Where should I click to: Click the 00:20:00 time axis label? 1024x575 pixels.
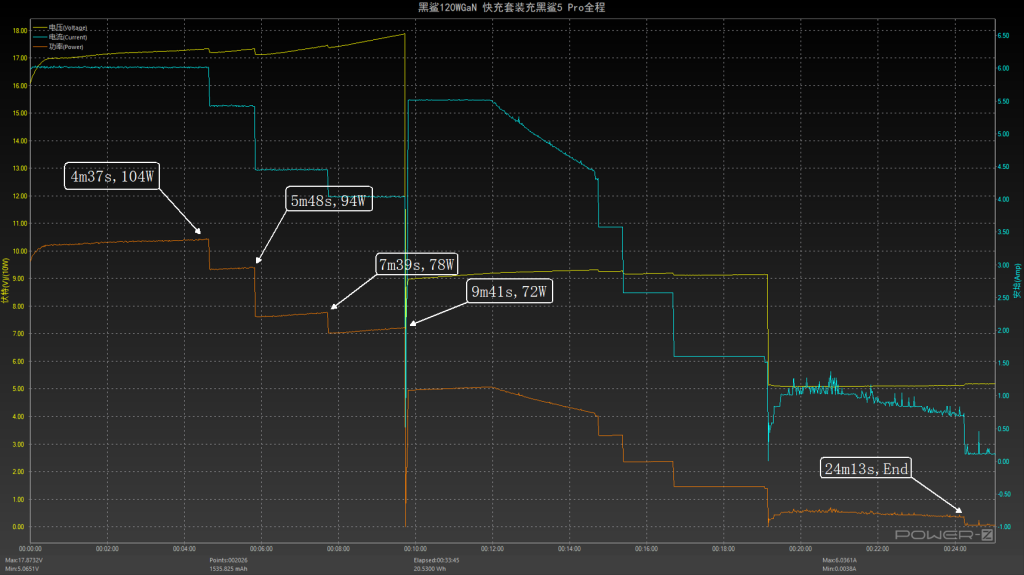(801, 549)
